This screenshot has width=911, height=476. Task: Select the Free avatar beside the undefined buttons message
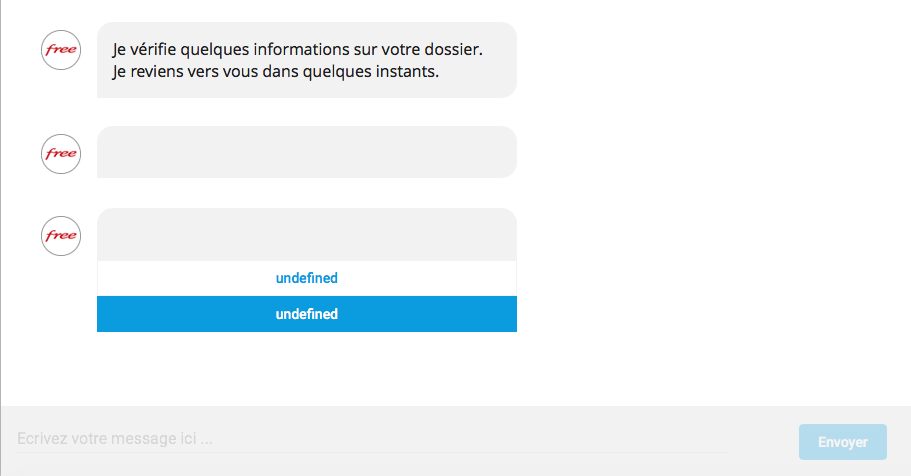61,236
